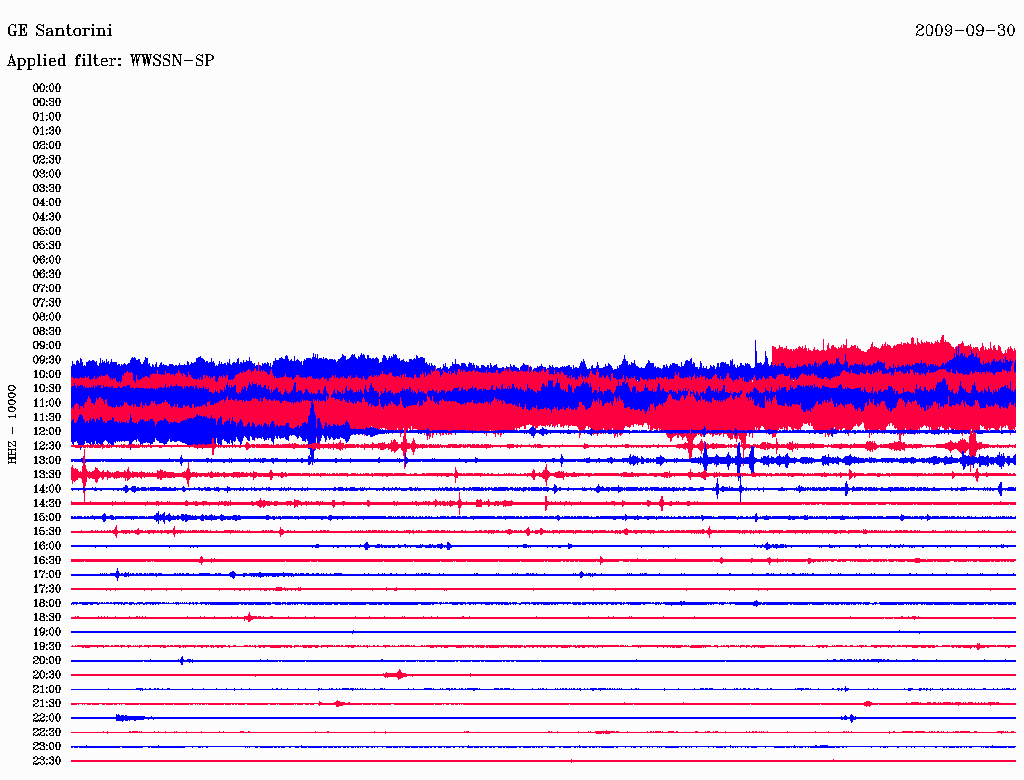This screenshot has width=1024, height=780.
Task: Select the 18:30 time label
Action: point(47,618)
